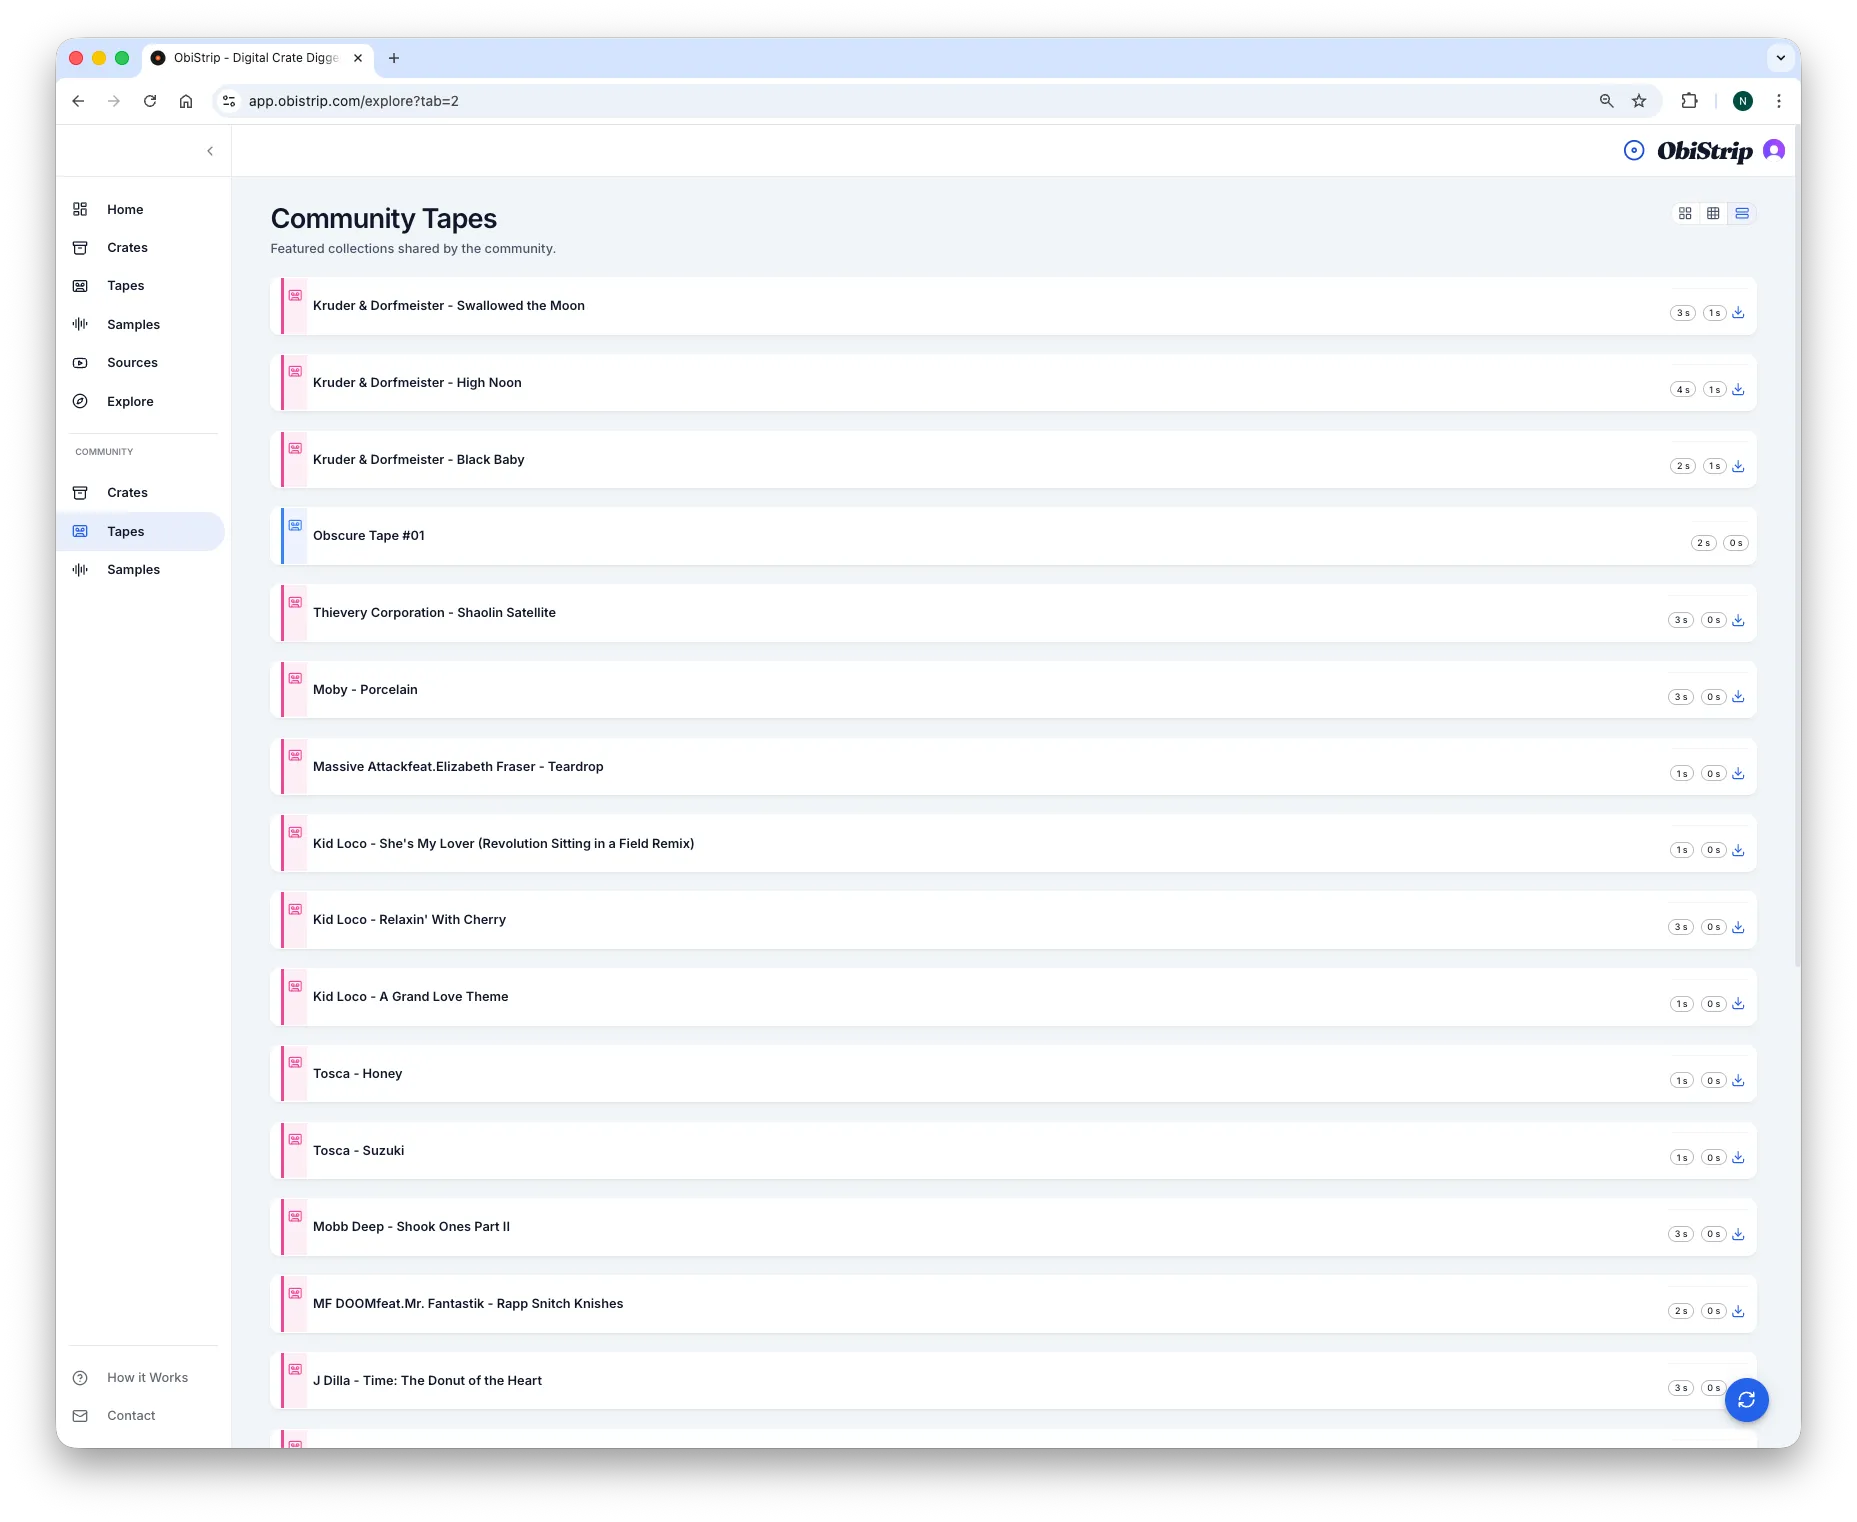
Task: Select the Sources icon in the sidebar
Action: coord(80,362)
